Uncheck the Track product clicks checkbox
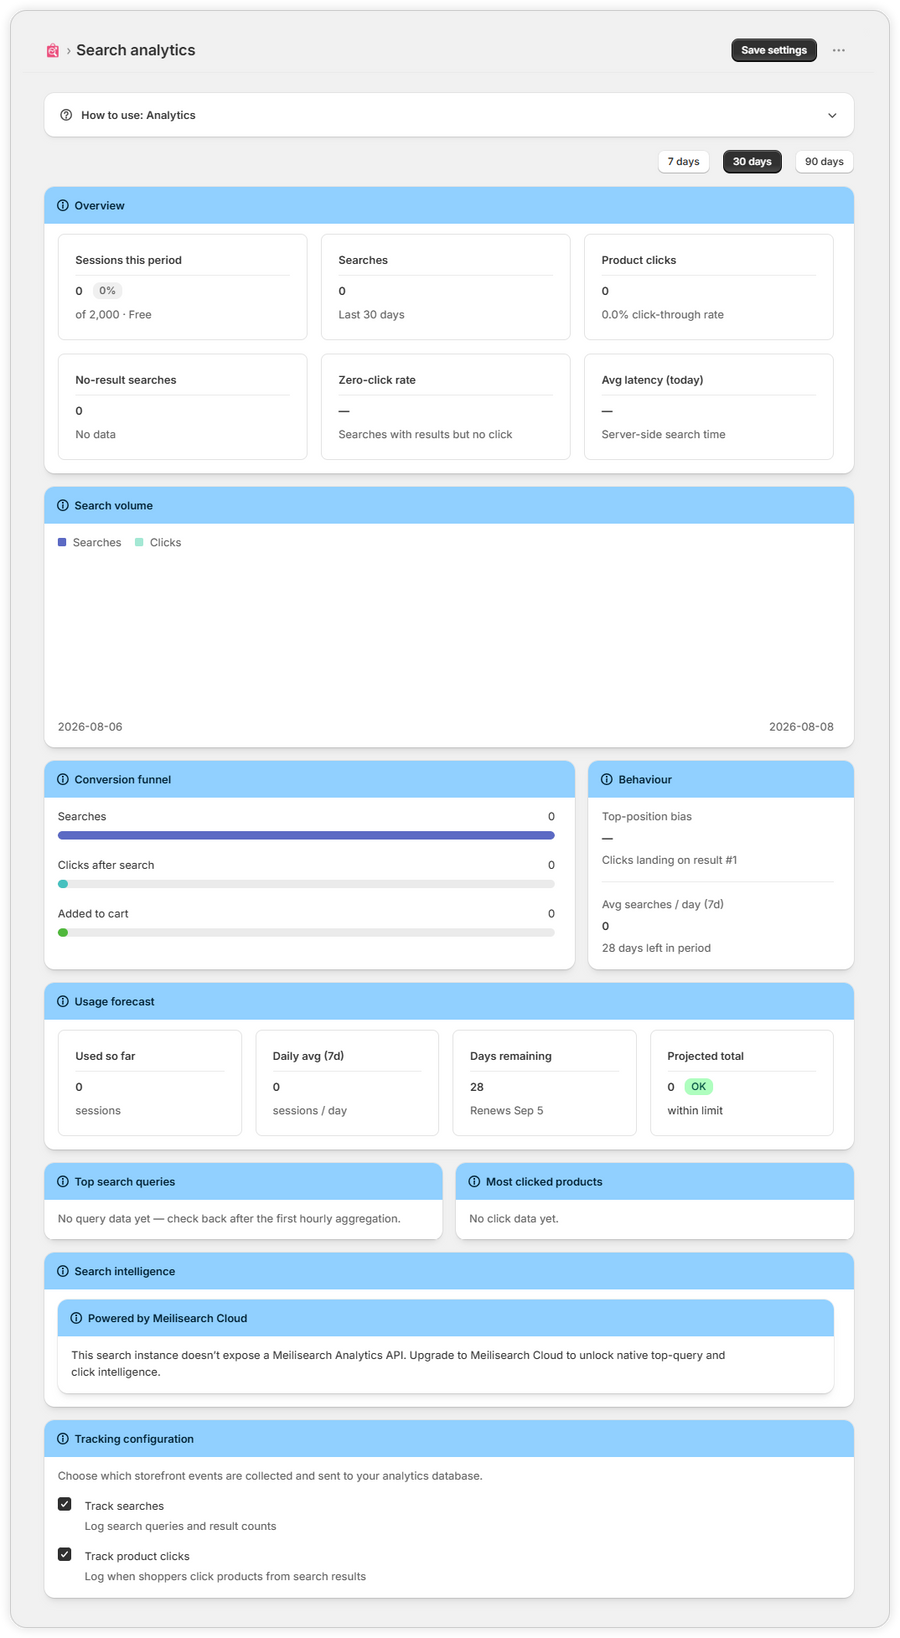 65,1554
